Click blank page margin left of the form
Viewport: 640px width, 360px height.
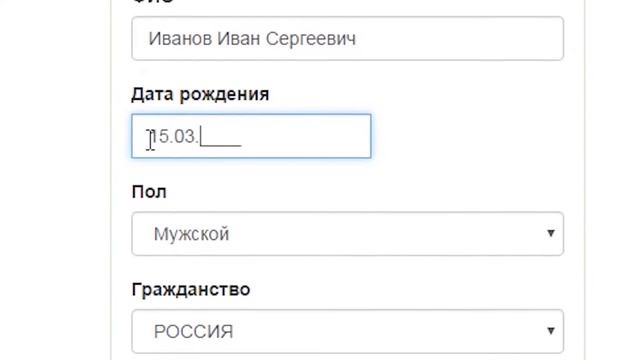pyautogui.click(x=55, y=180)
